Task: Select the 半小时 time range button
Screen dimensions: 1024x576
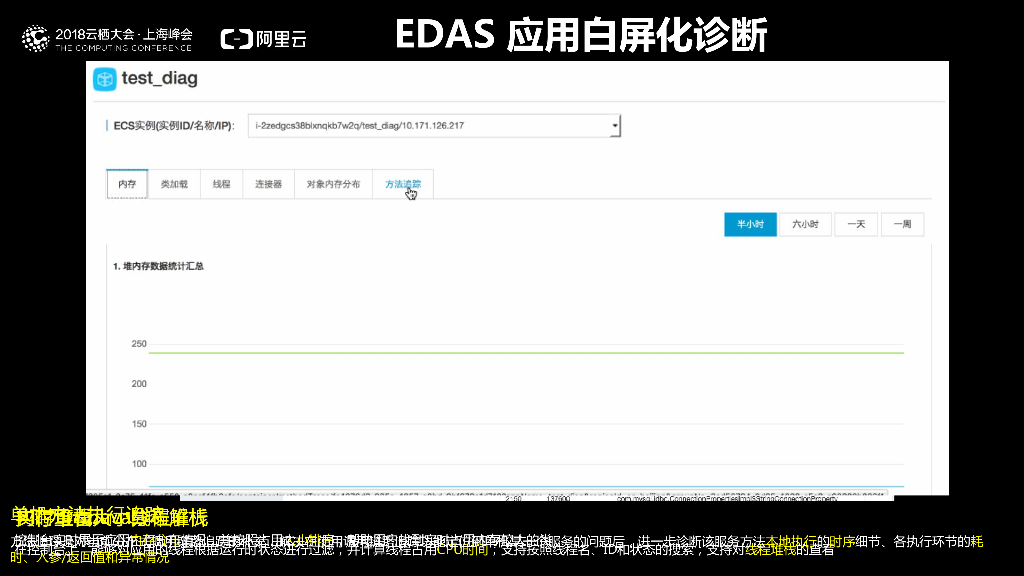Action: 750,224
